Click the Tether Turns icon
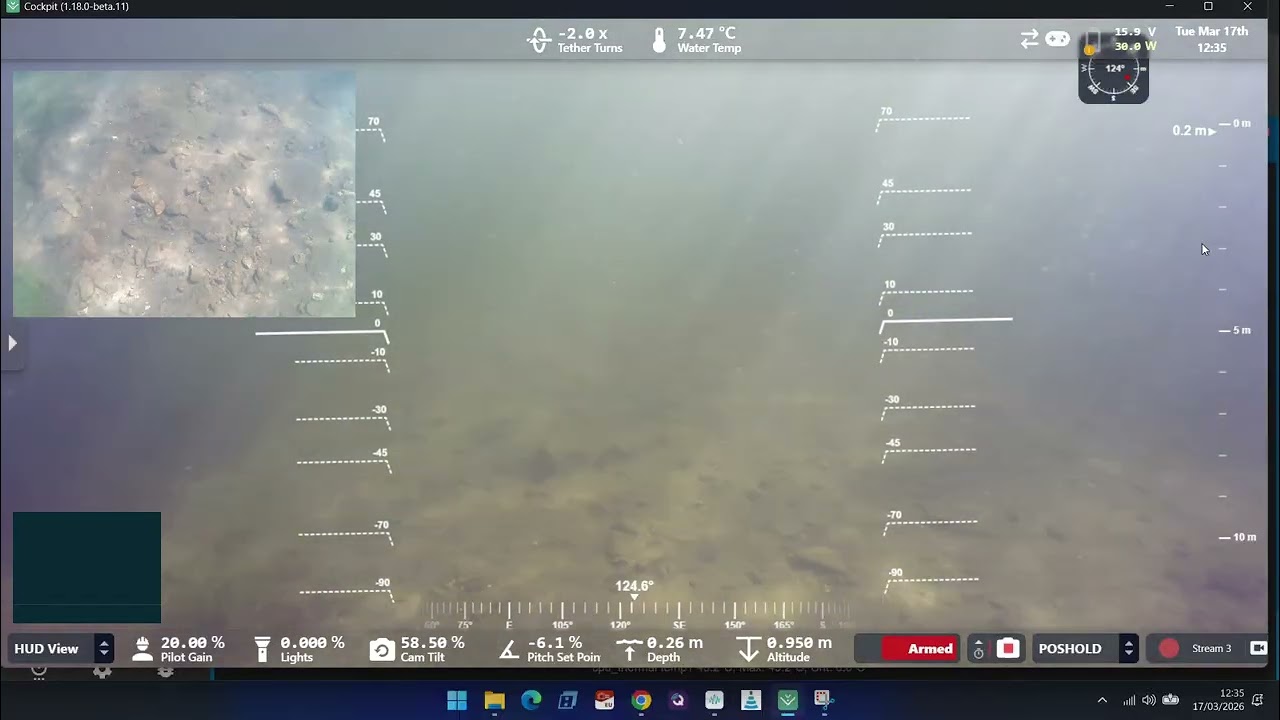Viewport: 1280px width, 720px height. 539,40
